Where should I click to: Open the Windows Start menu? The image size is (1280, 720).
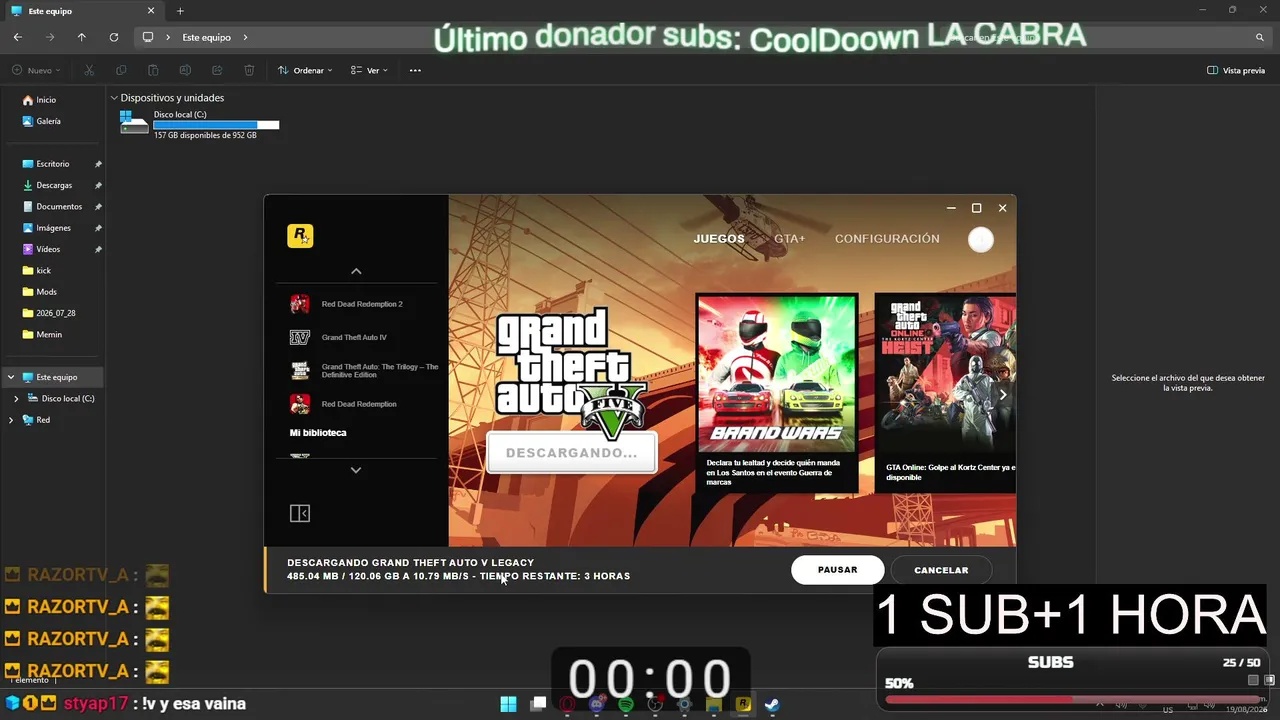point(508,704)
